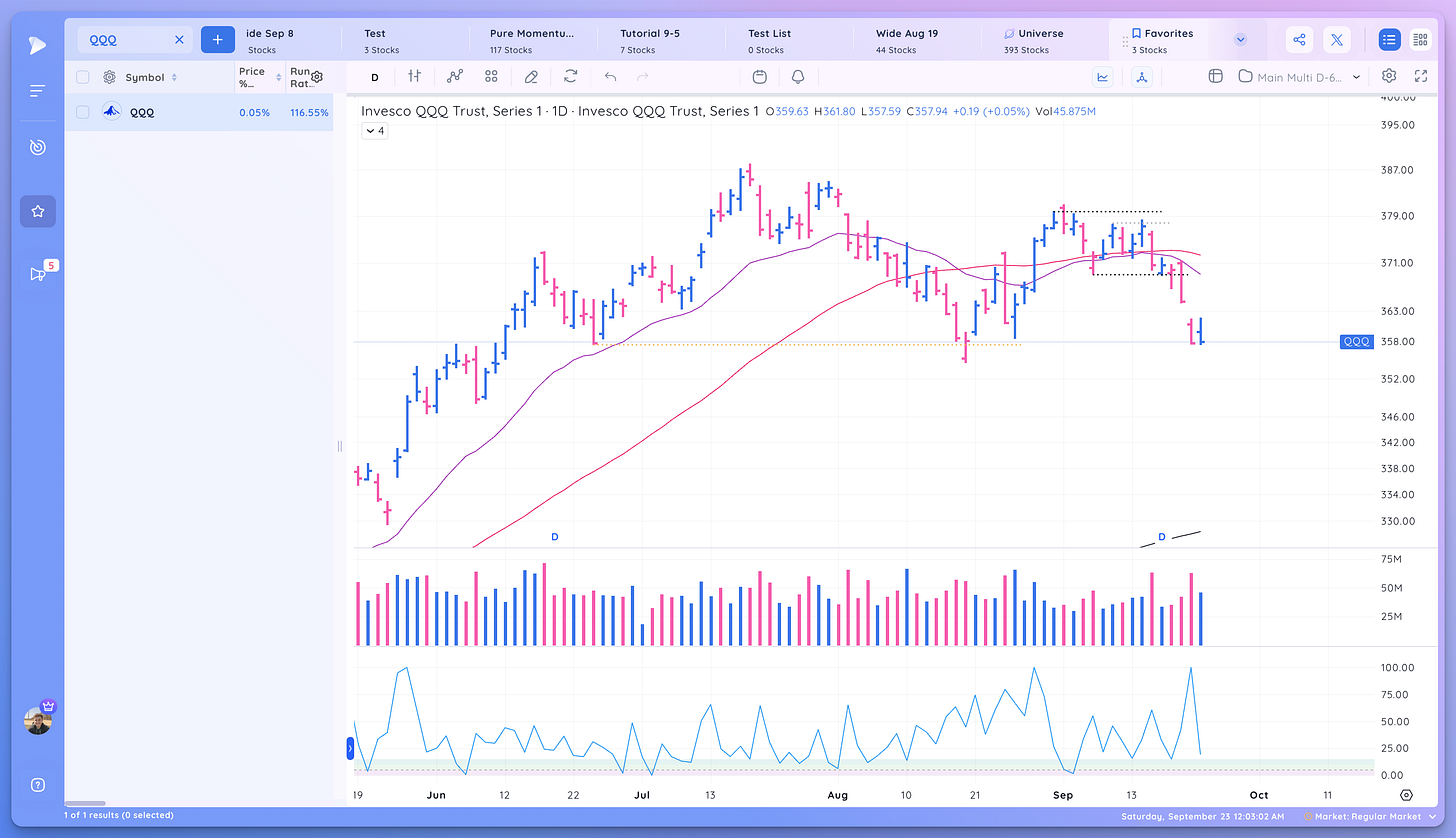Click the app logo in the sidebar
Viewport: 1456px width, 838px height.
(x=37, y=43)
